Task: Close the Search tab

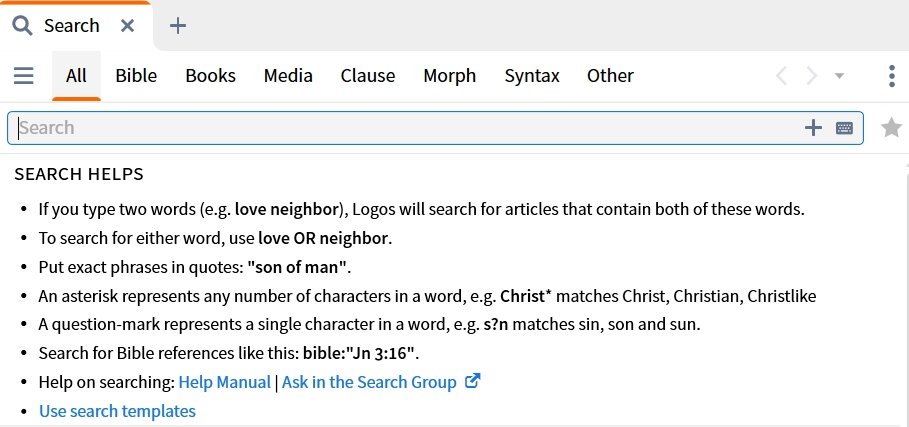Action: [x=128, y=25]
